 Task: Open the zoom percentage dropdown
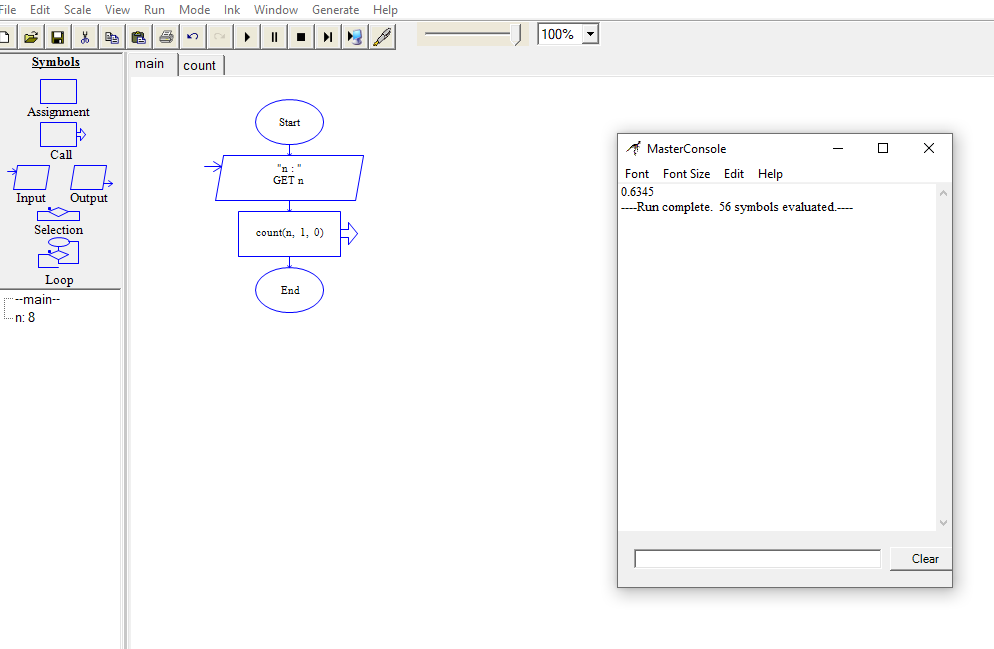coord(590,33)
